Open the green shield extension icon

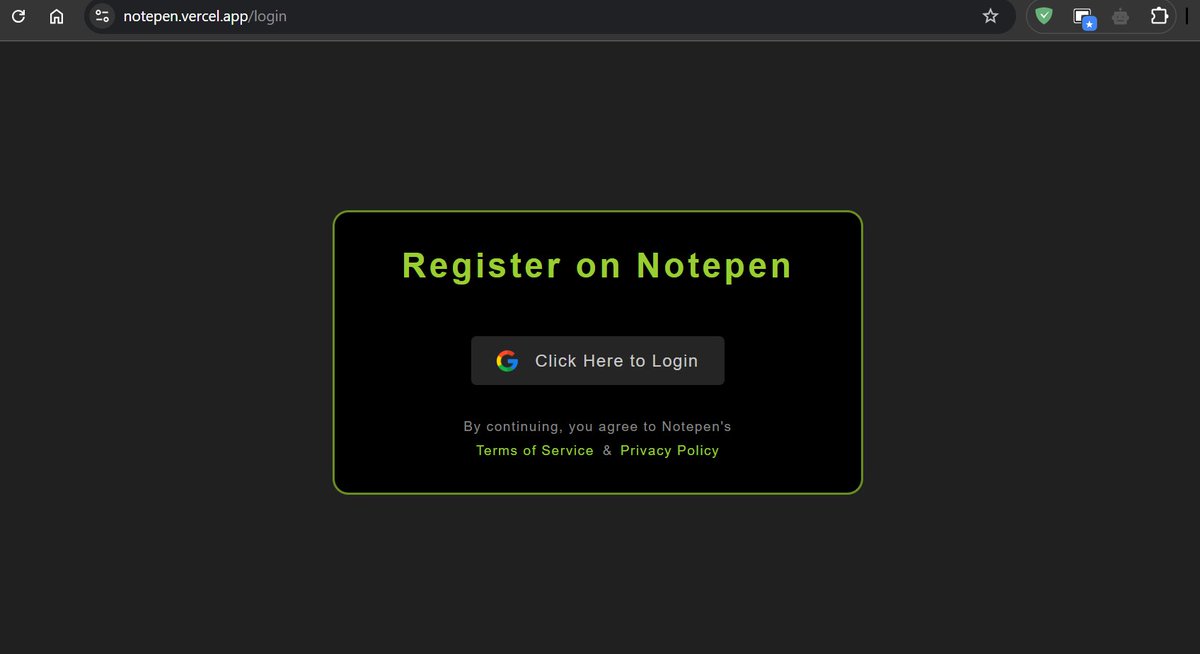point(1044,16)
